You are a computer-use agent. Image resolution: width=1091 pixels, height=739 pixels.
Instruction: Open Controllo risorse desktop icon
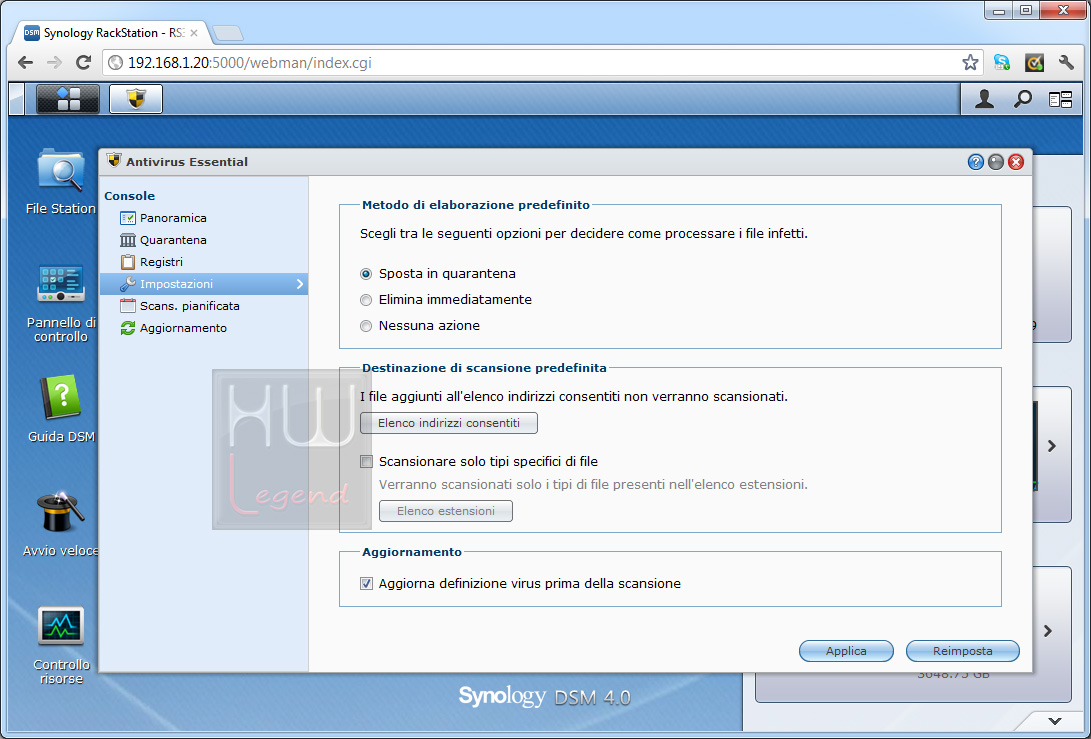[x=61, y=646]
